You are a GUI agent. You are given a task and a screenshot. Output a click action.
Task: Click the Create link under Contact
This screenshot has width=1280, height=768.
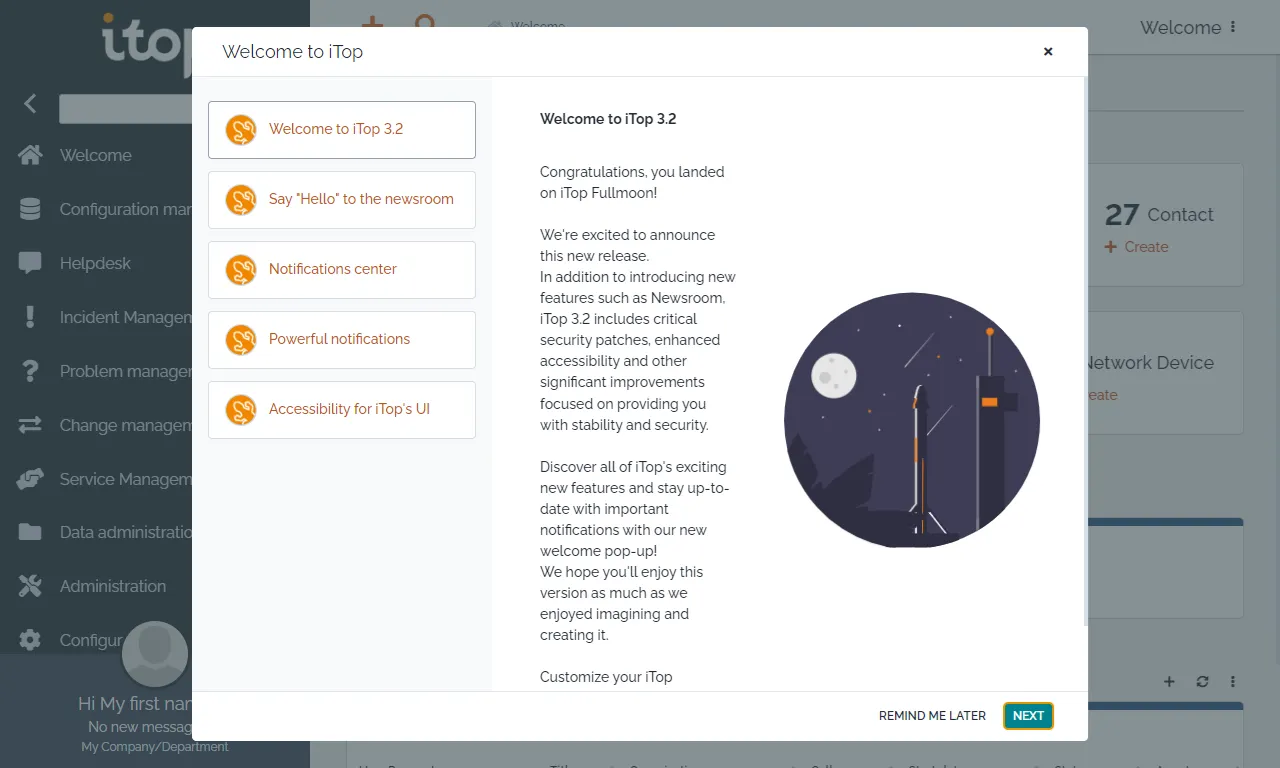click(x=1137, y=247)
